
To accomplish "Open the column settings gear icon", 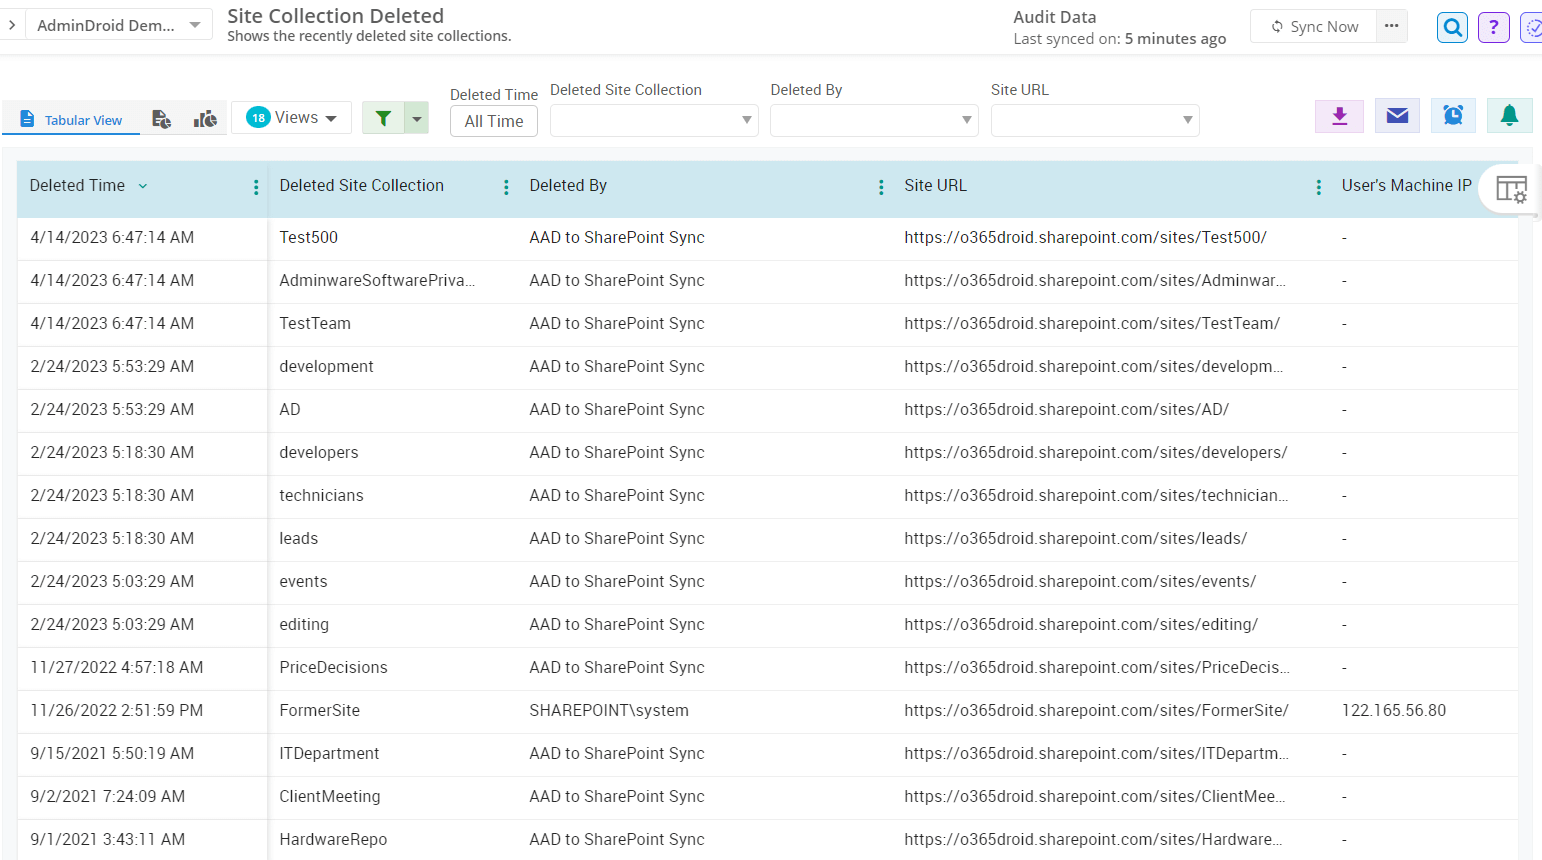I will [1510, 188].
